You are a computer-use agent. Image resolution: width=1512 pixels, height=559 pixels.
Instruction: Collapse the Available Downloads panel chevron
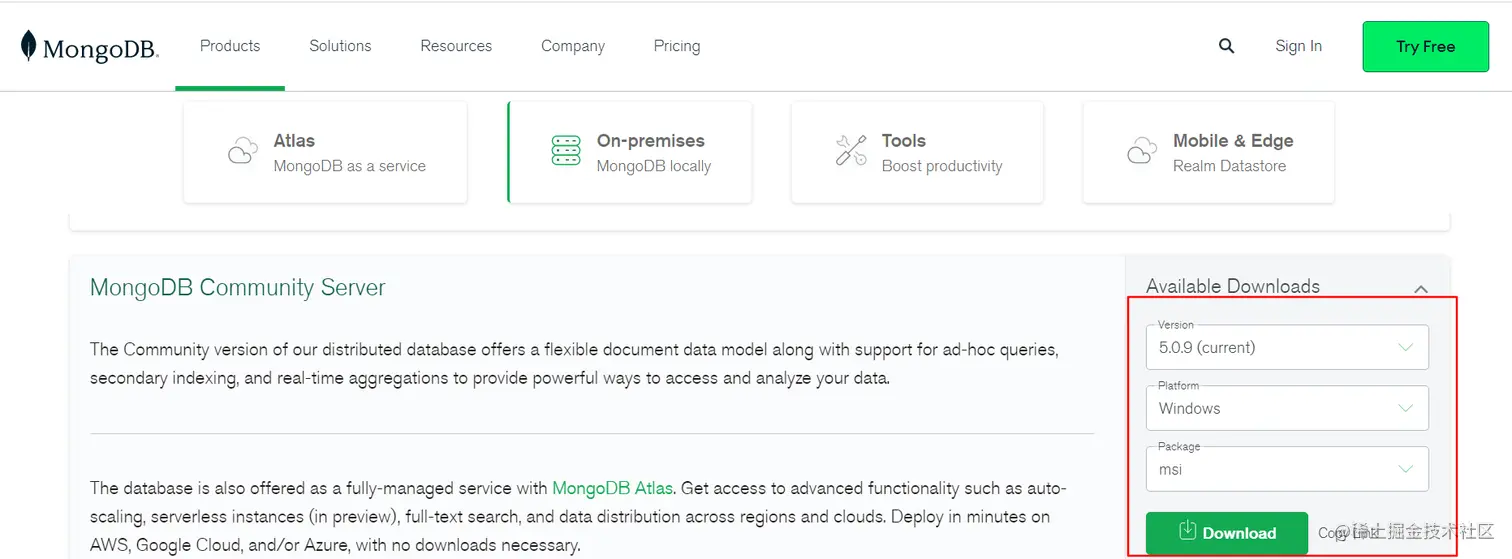pyautogui.click(x=1421, y=288)
